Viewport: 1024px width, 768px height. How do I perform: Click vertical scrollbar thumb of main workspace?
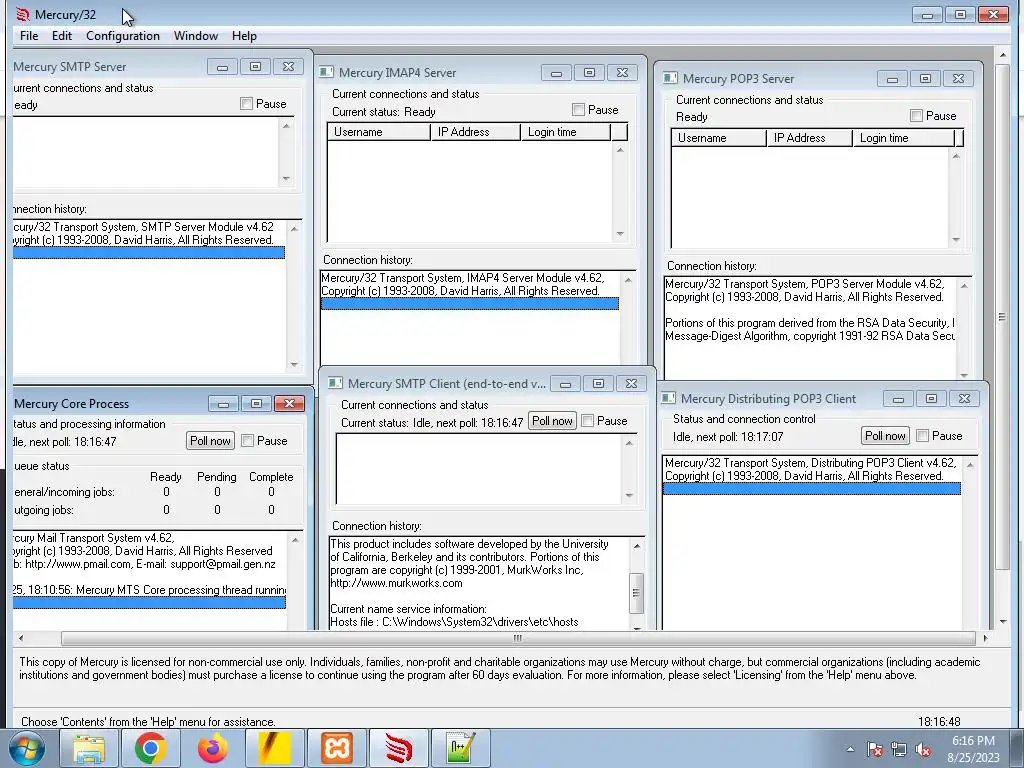1002,317
